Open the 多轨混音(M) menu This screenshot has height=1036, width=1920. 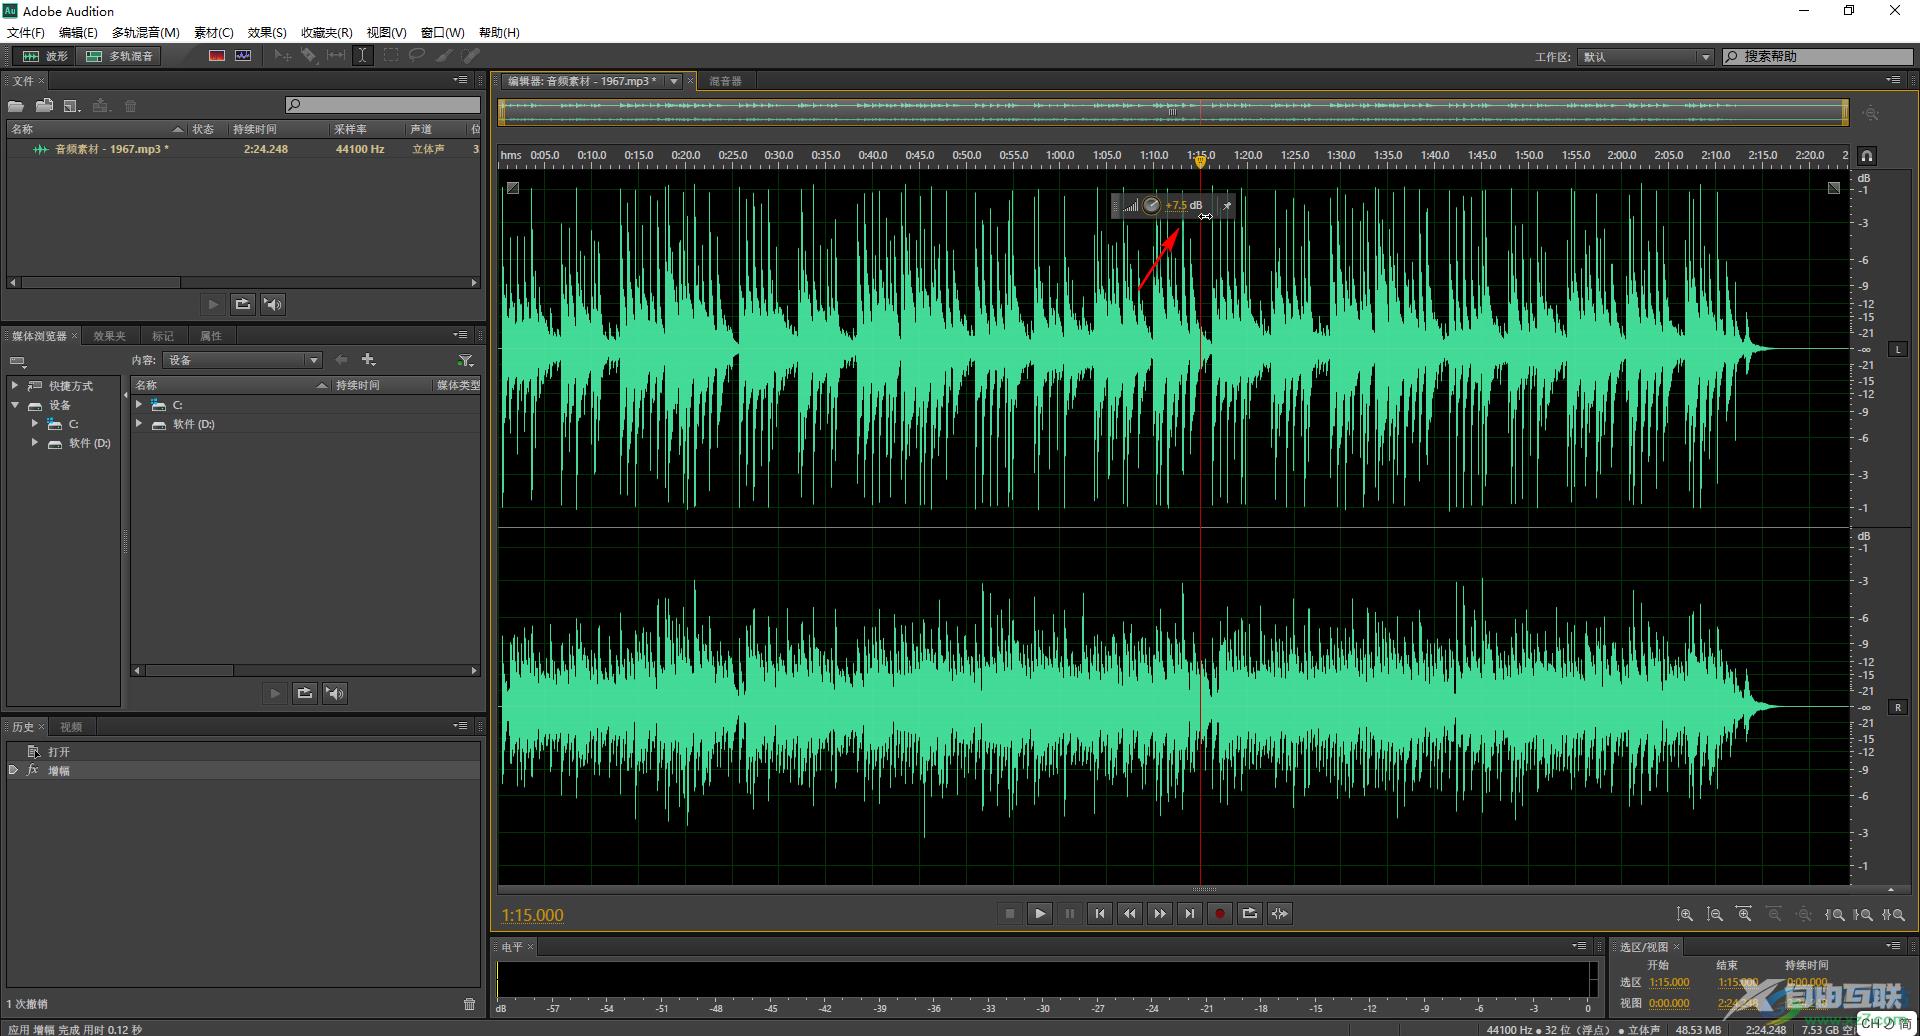pyautogui.click(x=146, y=33)
